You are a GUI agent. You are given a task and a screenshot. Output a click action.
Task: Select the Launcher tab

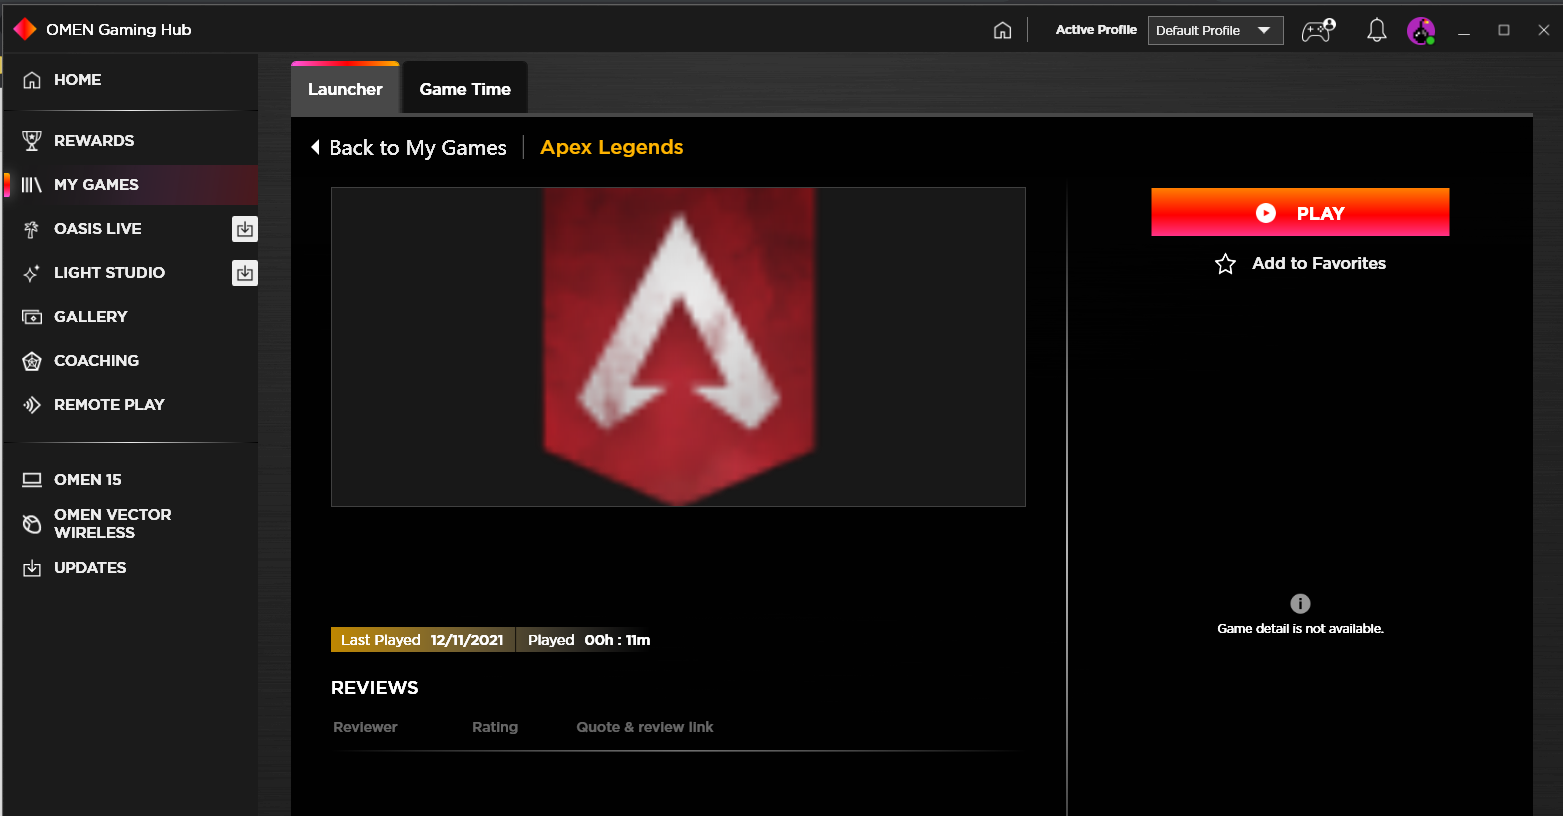click(x=345, y=89)
